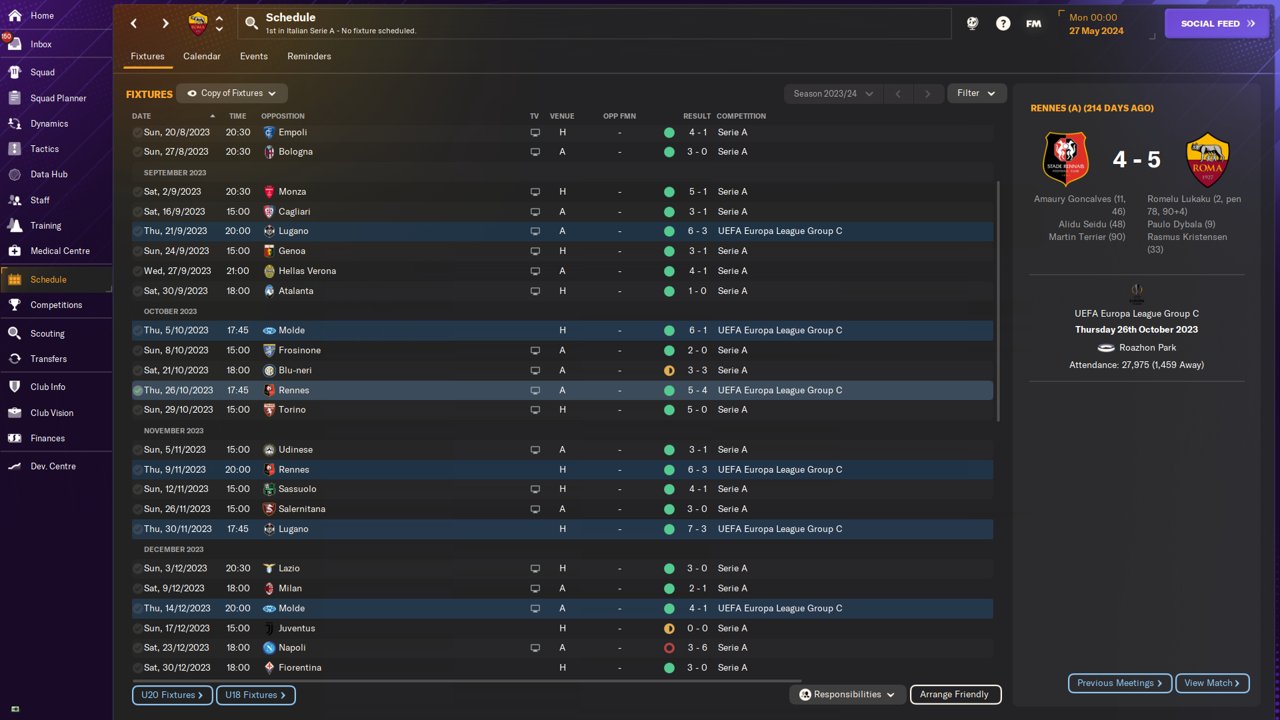Open the FM menu icon

[x=1034, y=23]
